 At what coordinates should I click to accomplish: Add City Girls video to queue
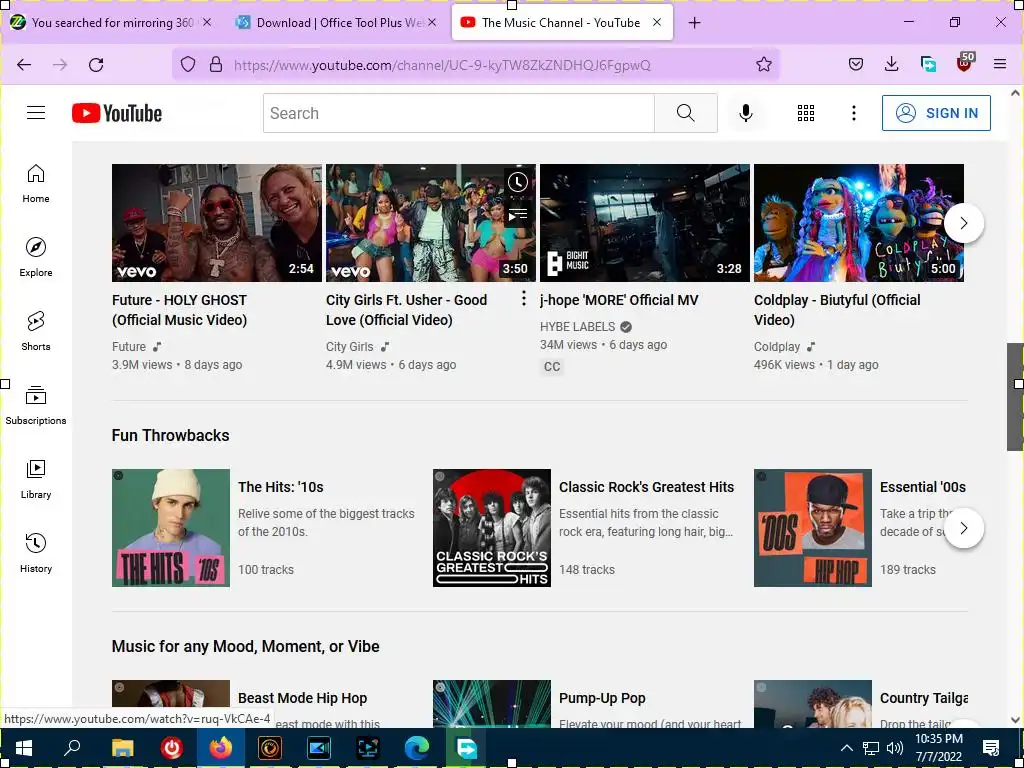click(x=518, y=214)
